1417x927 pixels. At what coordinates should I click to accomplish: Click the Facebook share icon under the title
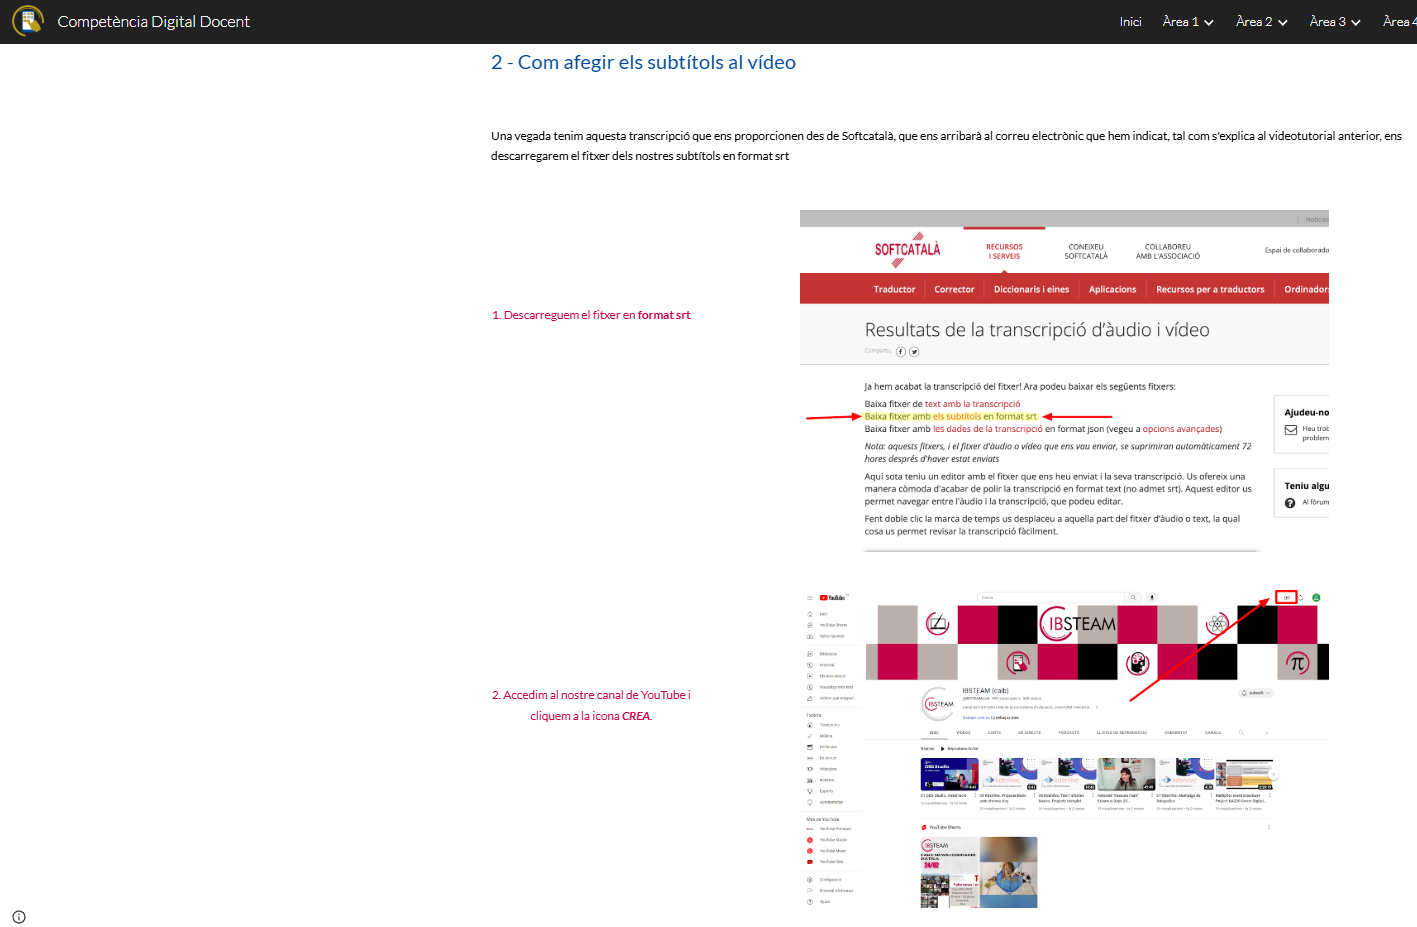(x=901, y=352)
